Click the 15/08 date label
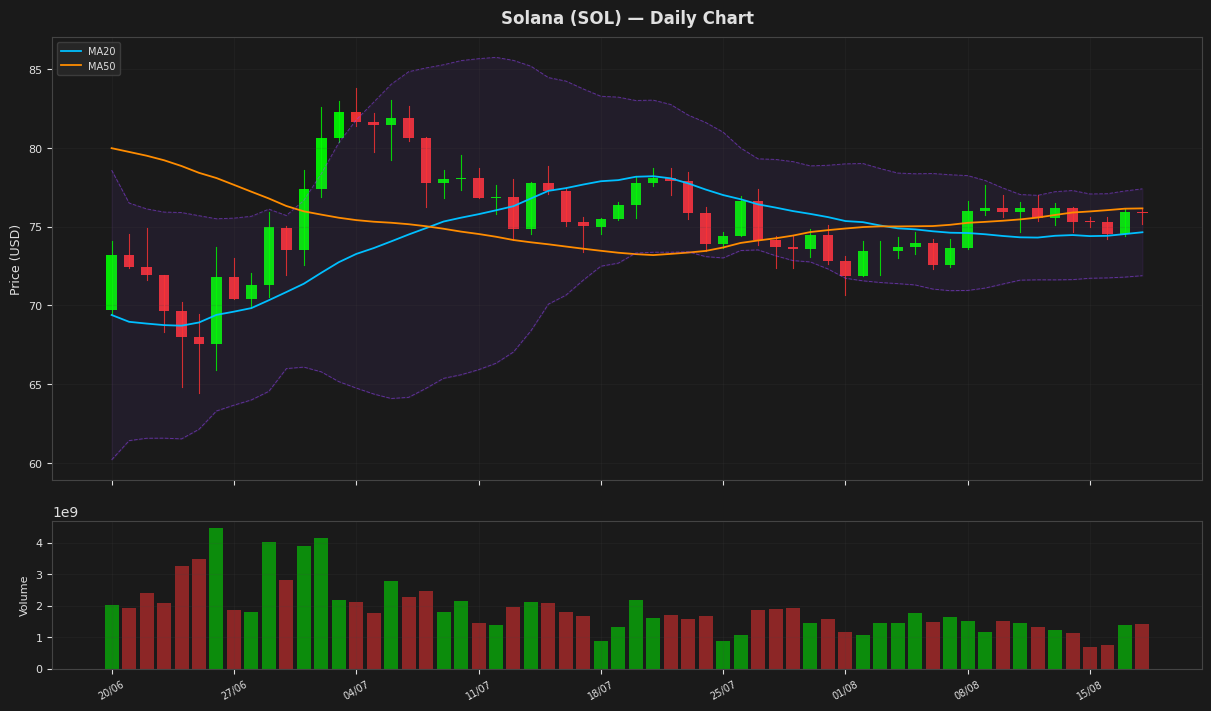This screenshot has height=711, width=1211. pos(1089,691)
